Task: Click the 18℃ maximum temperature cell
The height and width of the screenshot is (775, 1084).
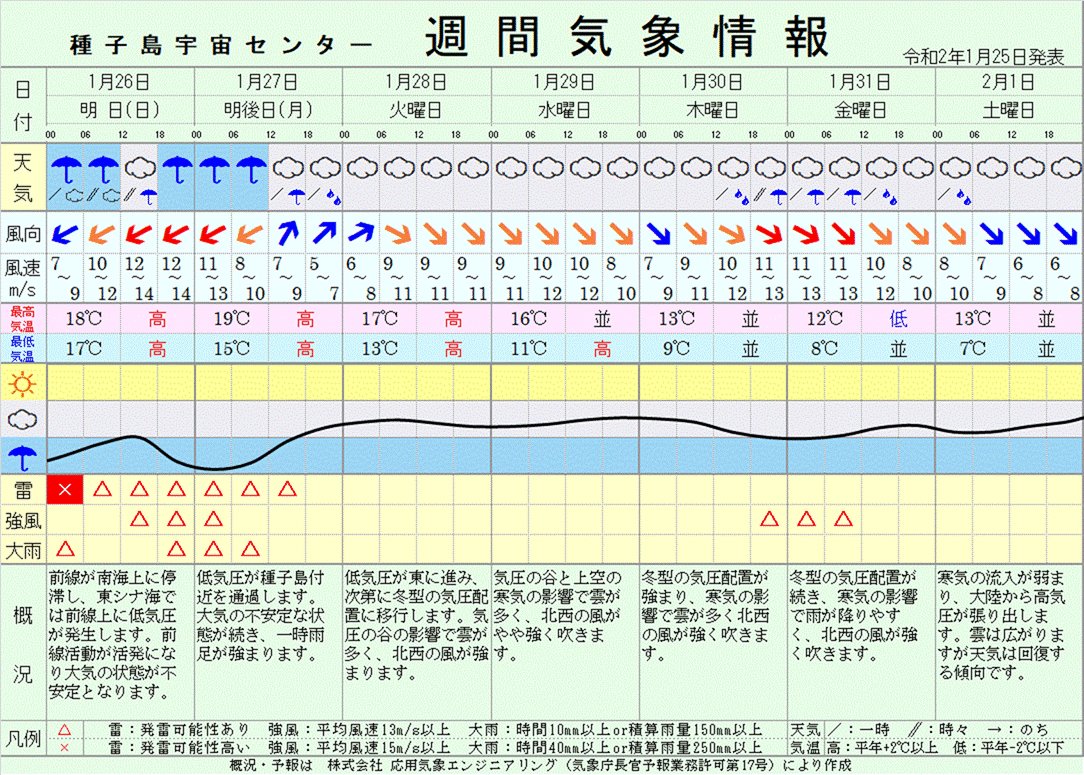Action: click(x=84, y=319)
